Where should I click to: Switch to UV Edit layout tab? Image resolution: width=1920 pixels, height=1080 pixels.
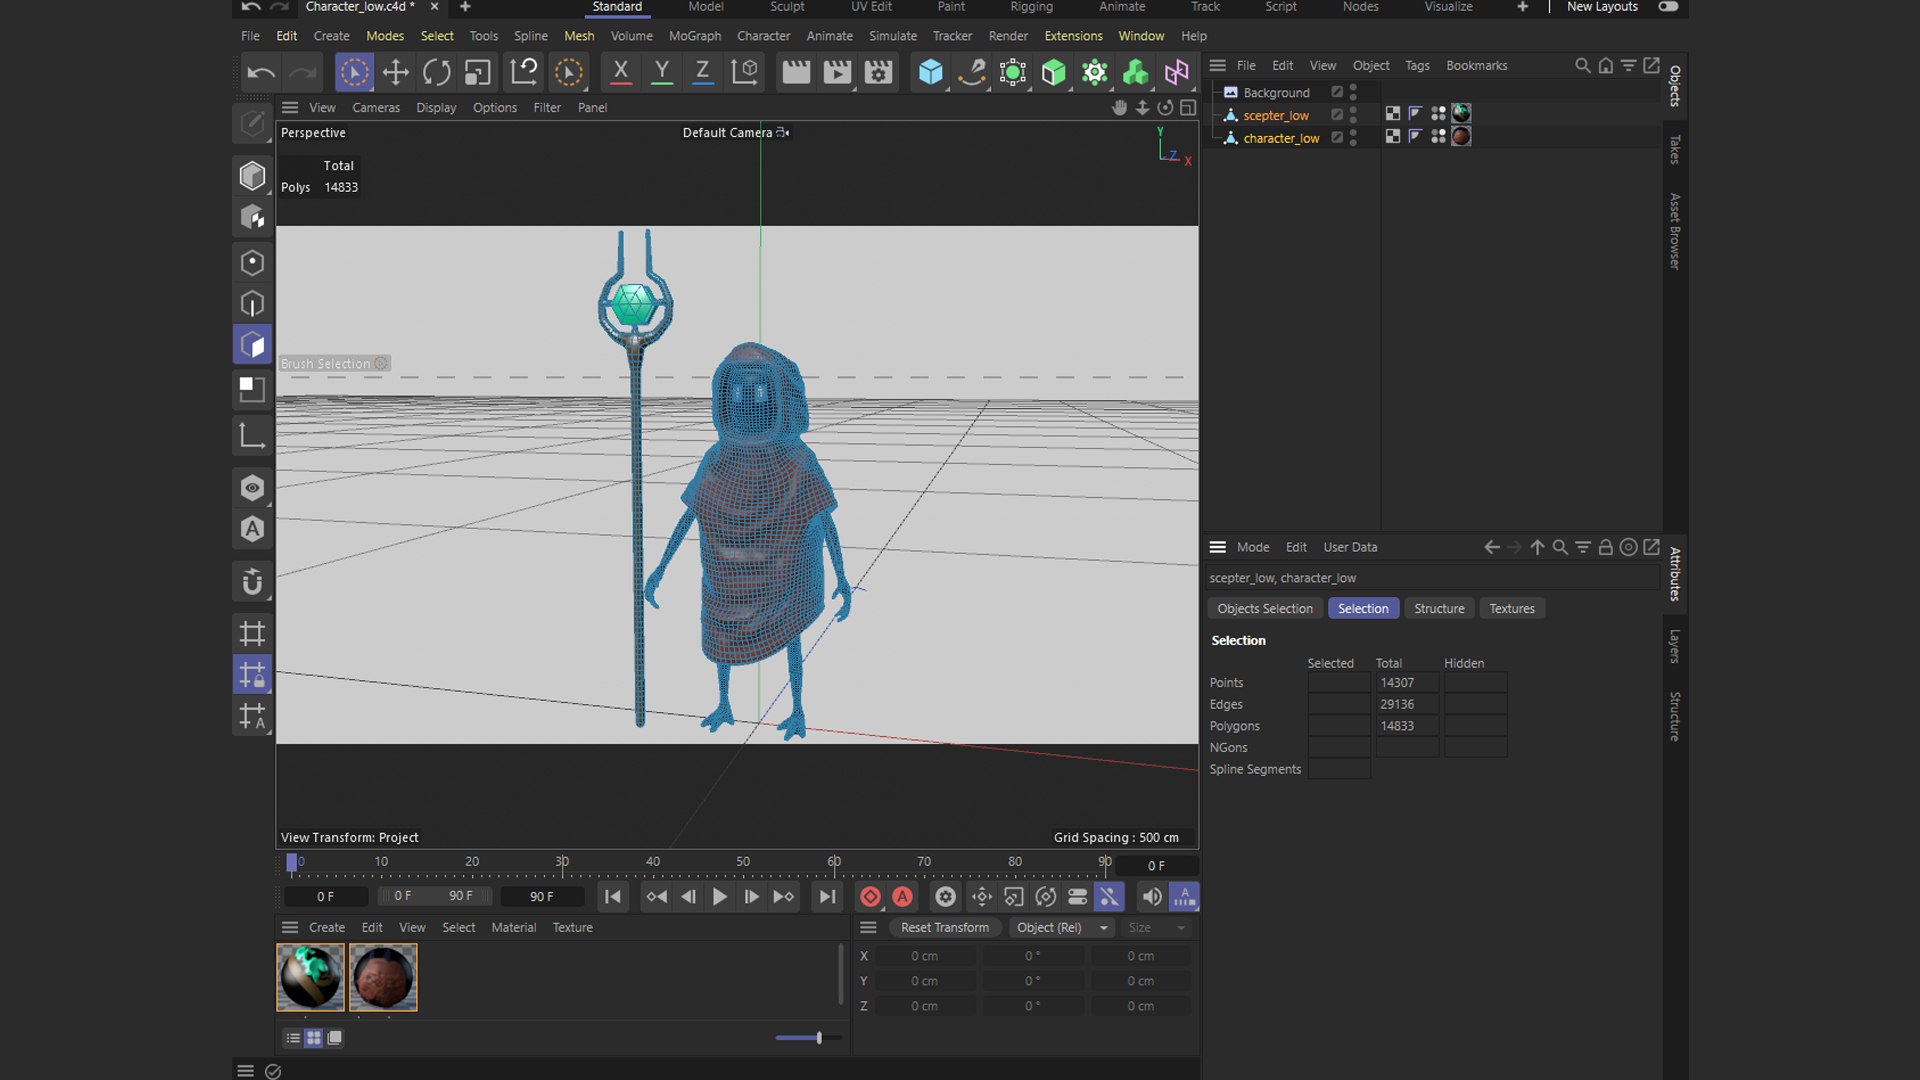point(871,7)
